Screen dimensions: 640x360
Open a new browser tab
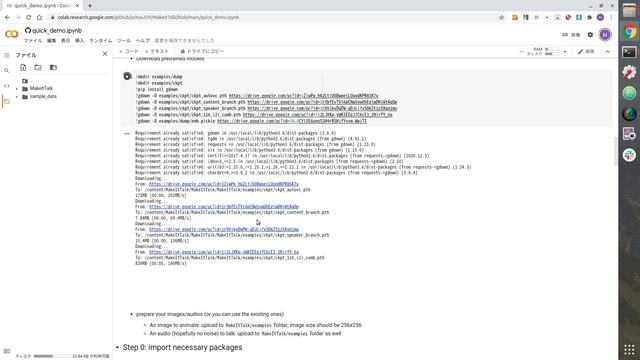coord(90,6)
